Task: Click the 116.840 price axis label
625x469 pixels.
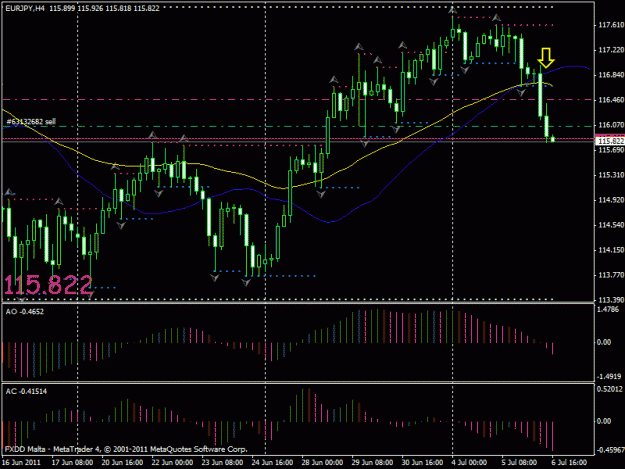Action: [x=611, y=75]
